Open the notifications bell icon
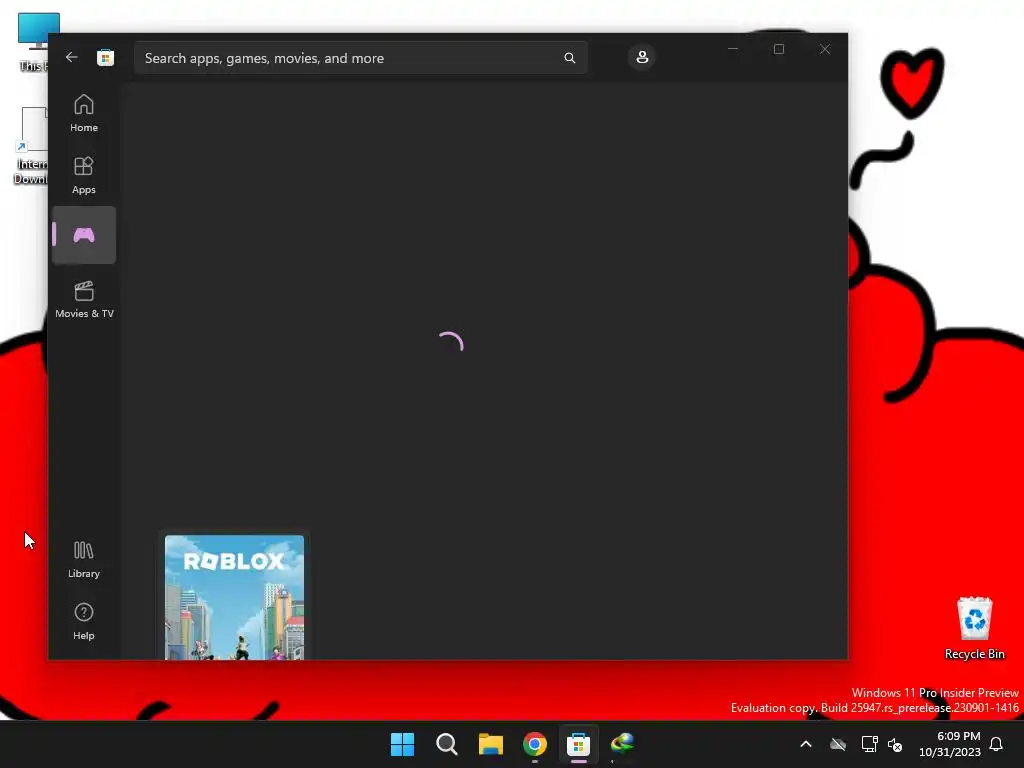Image resolution: width=1024 pixels, height=768 pixels. coord(996,744)
